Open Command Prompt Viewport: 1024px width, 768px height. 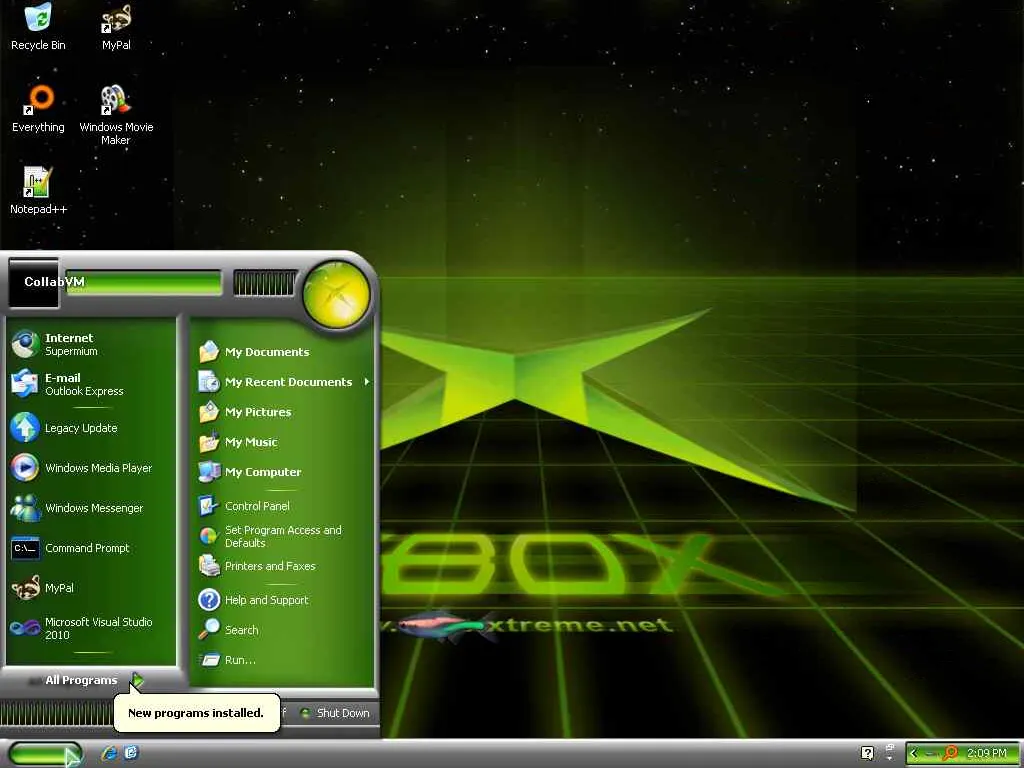click(x=91, y=548)
